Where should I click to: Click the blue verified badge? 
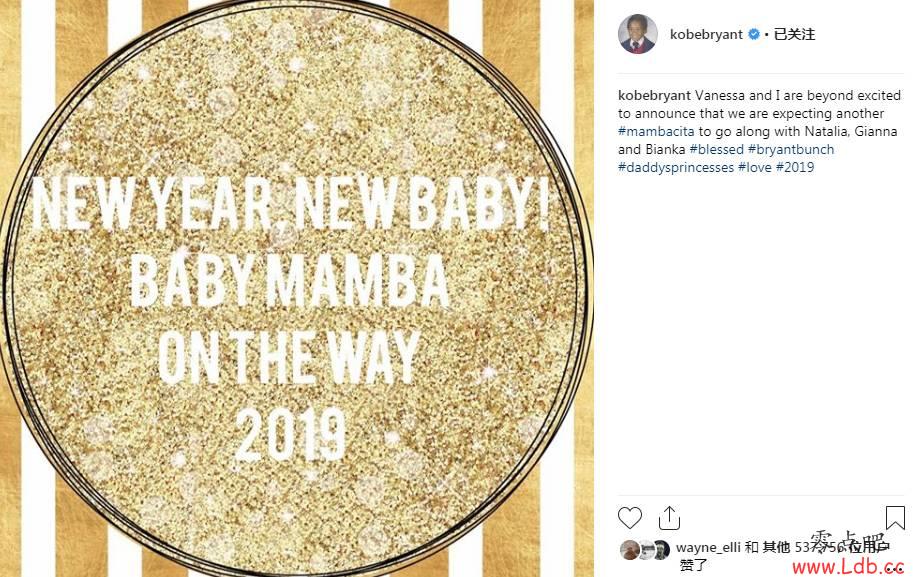(x=754, y=34)
